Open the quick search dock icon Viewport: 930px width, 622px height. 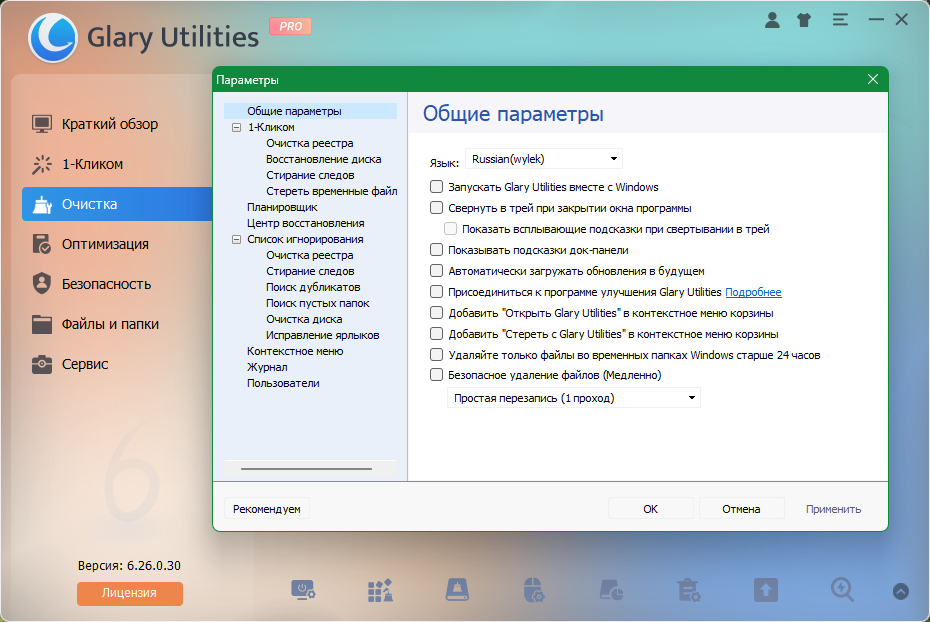coord(842,591)
